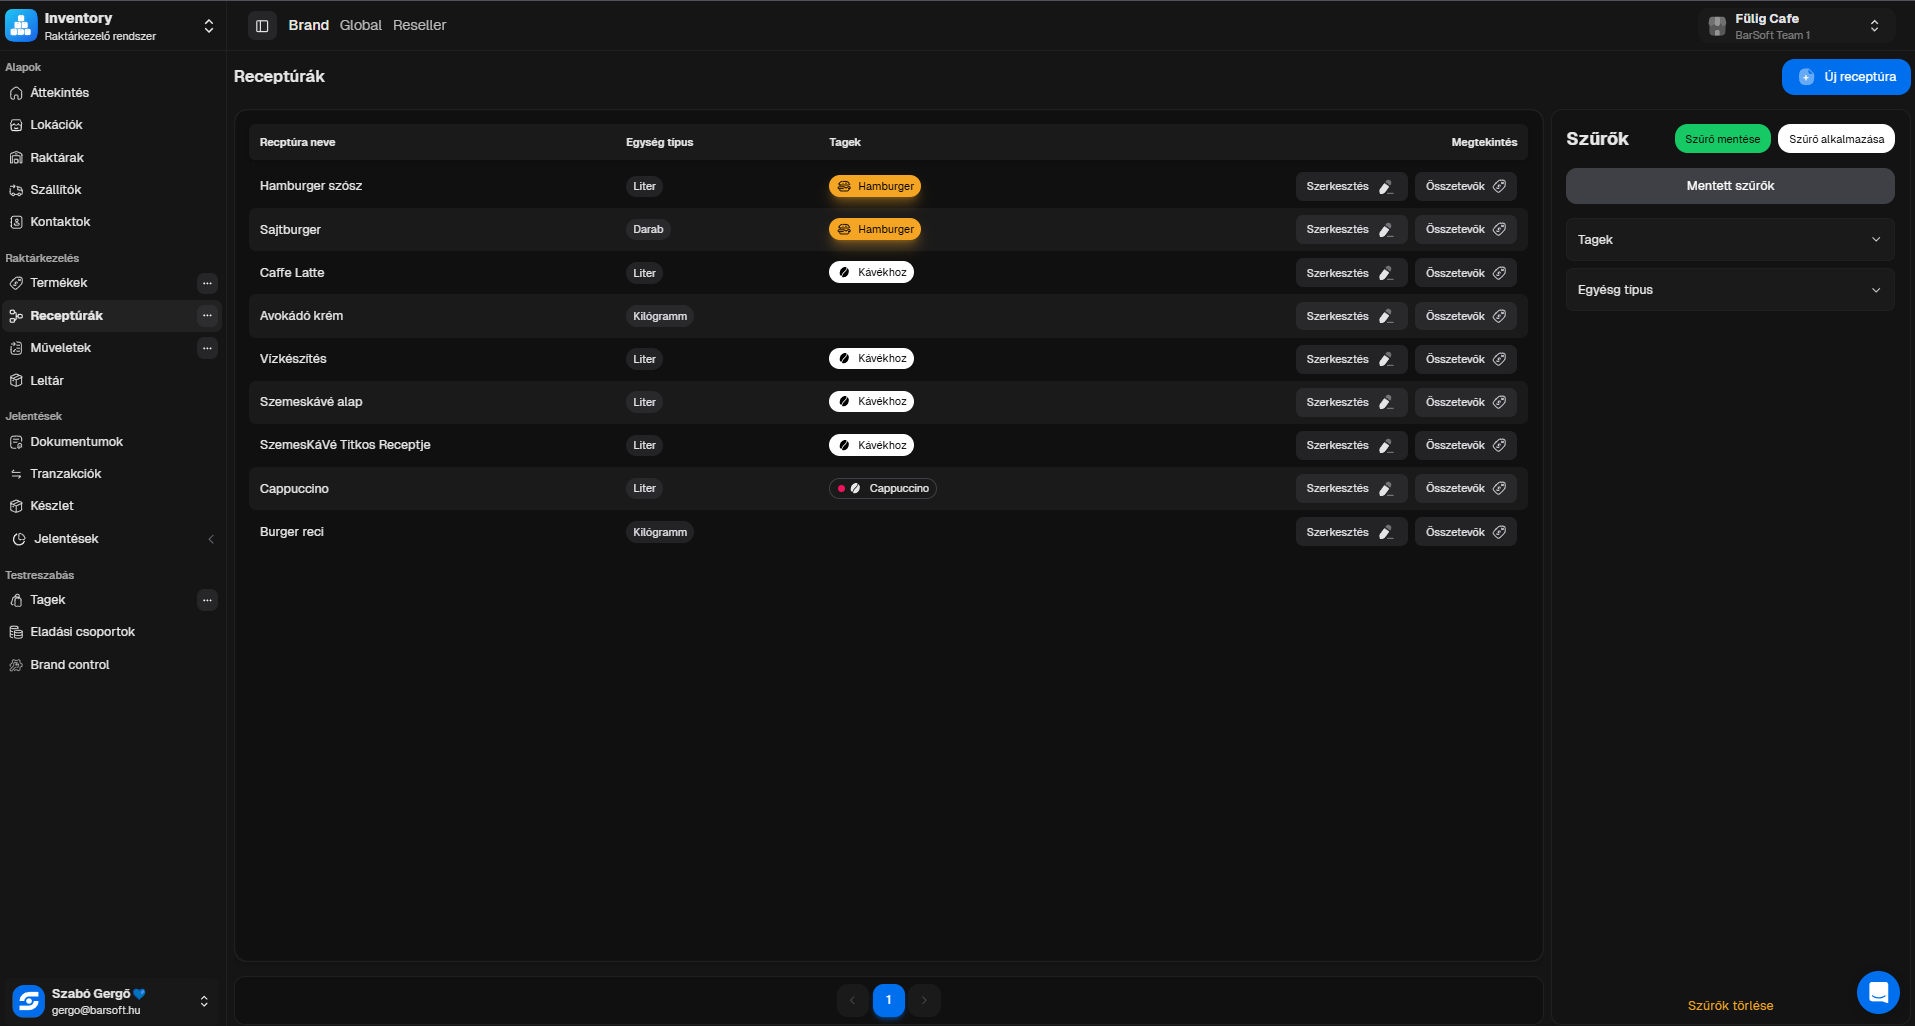Toggle the sidebar collapse icon
This screenshot has height=1026, width=1915.
tap(262, 26)
